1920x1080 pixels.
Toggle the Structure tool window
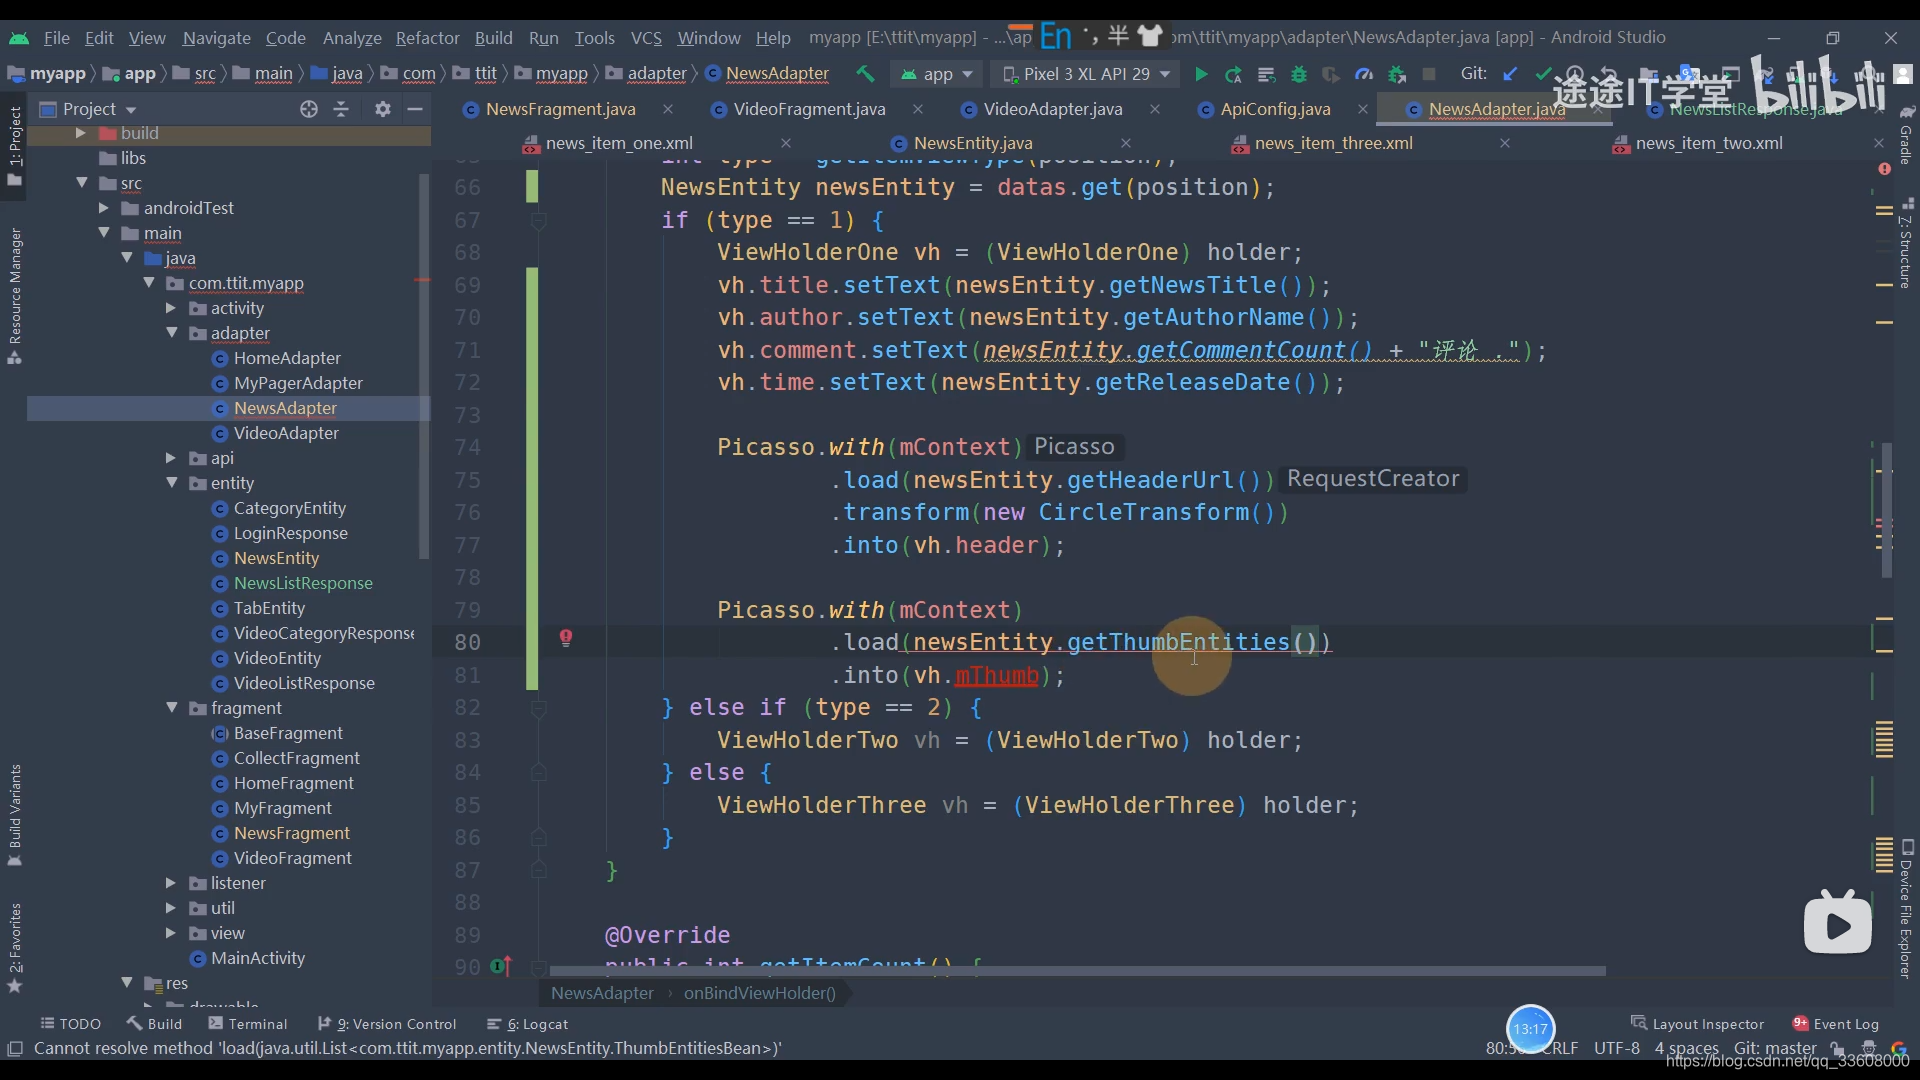(x=1906, y=245)
